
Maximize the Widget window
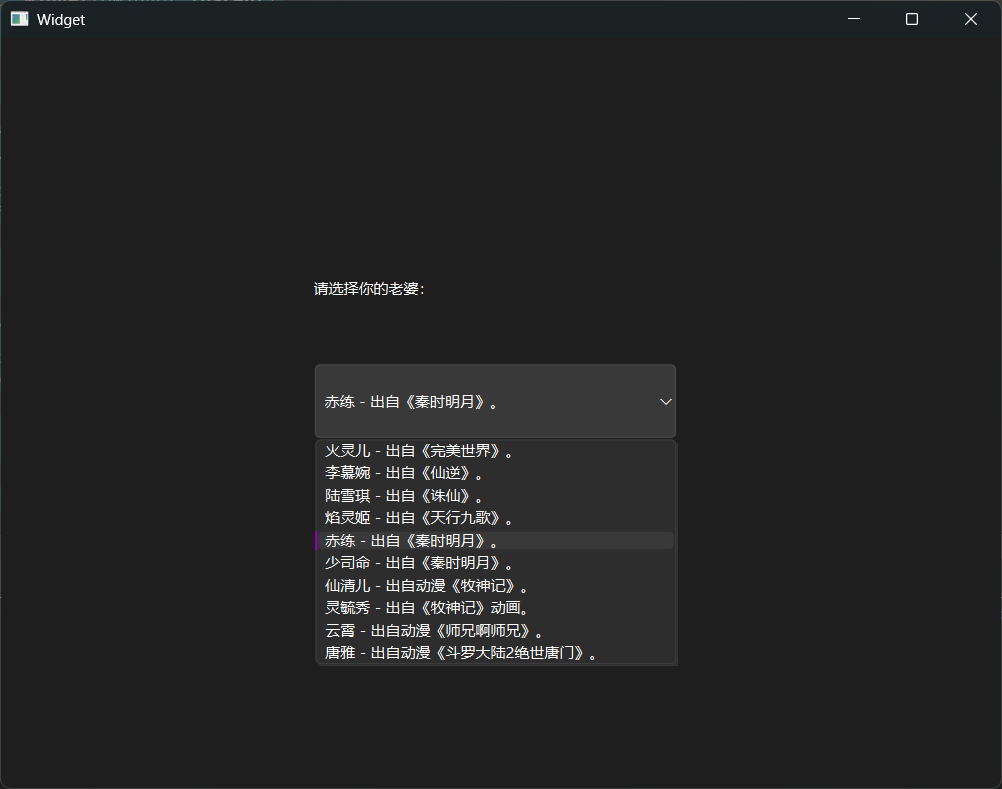pyautogui.click(x=912, y=19)
